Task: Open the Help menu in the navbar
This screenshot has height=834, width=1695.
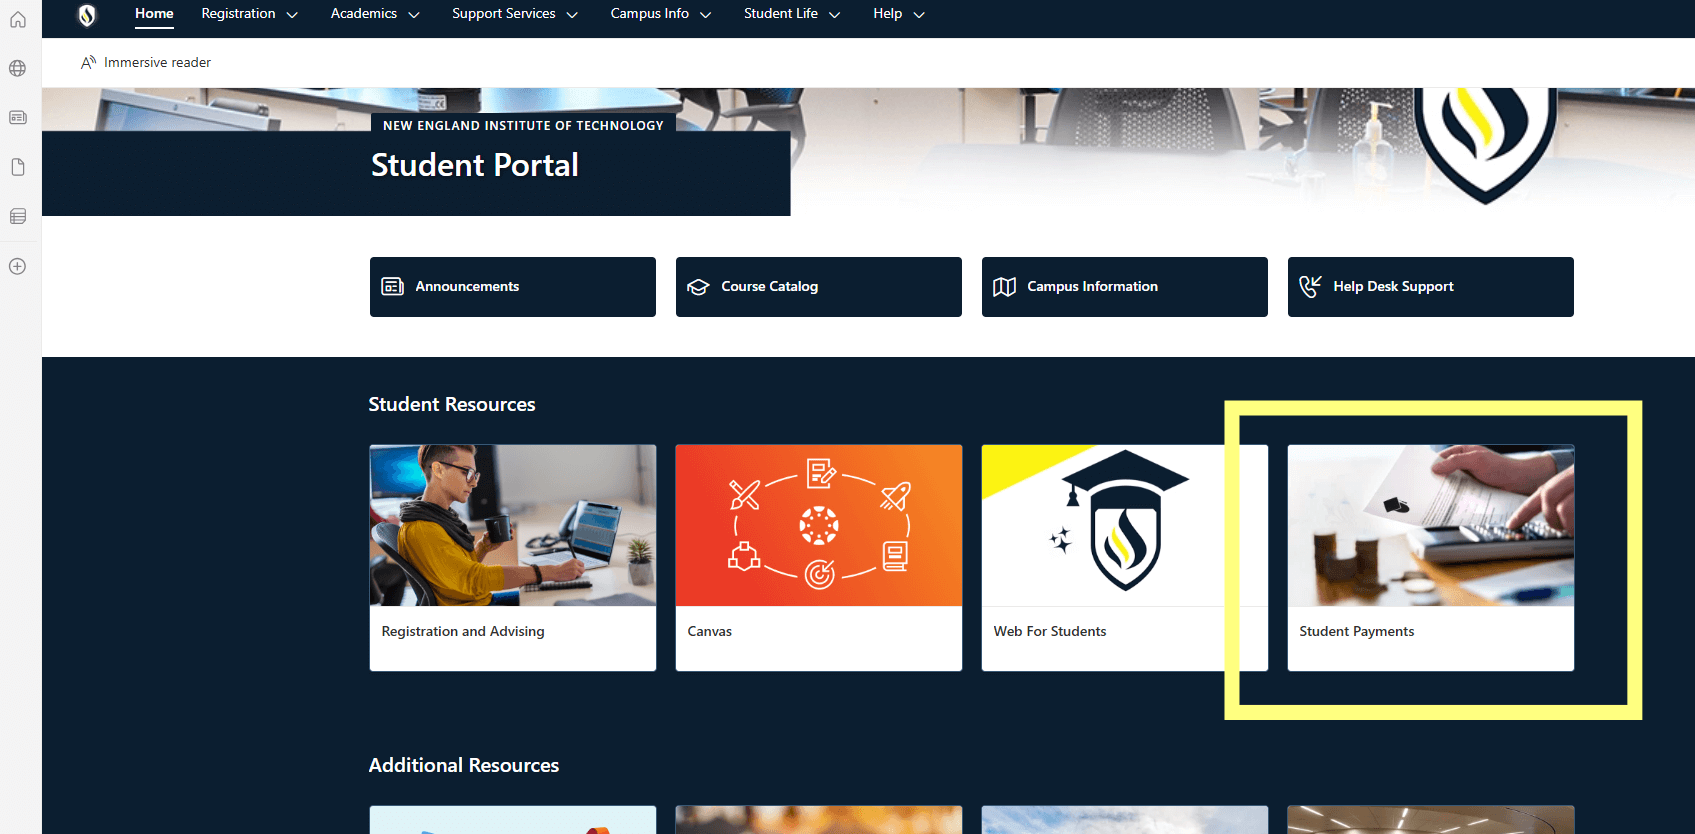Action: pyautogui.click(x=898, y=14)
